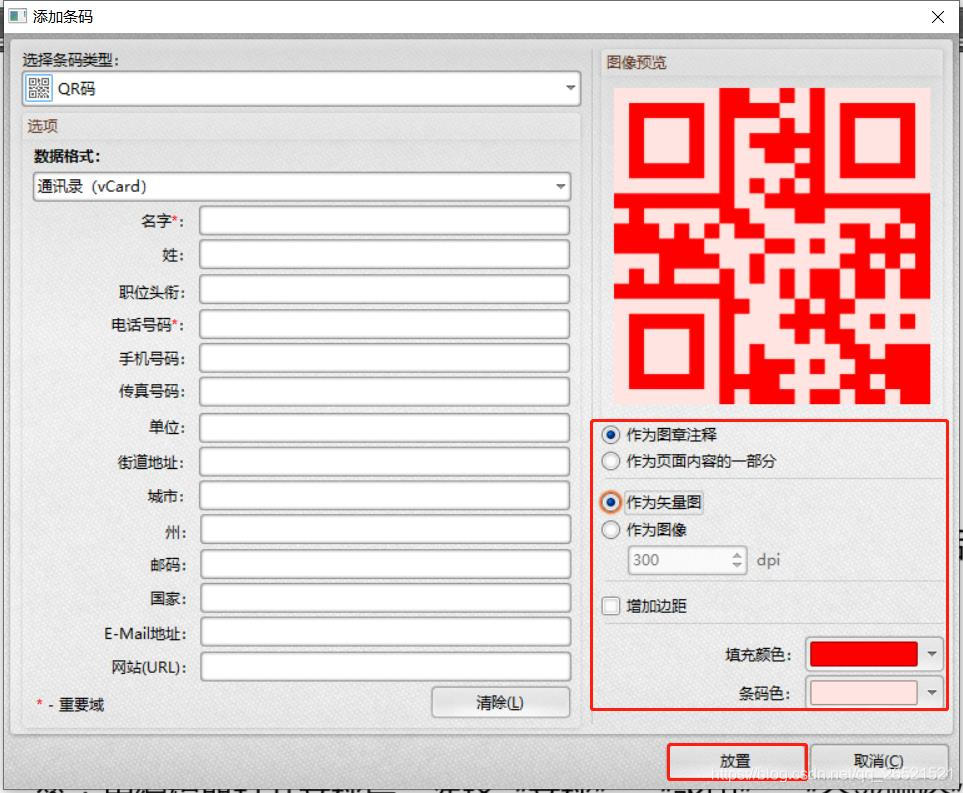Click the QR code preview image
963x793 pixels.
(x=772, y=246)
